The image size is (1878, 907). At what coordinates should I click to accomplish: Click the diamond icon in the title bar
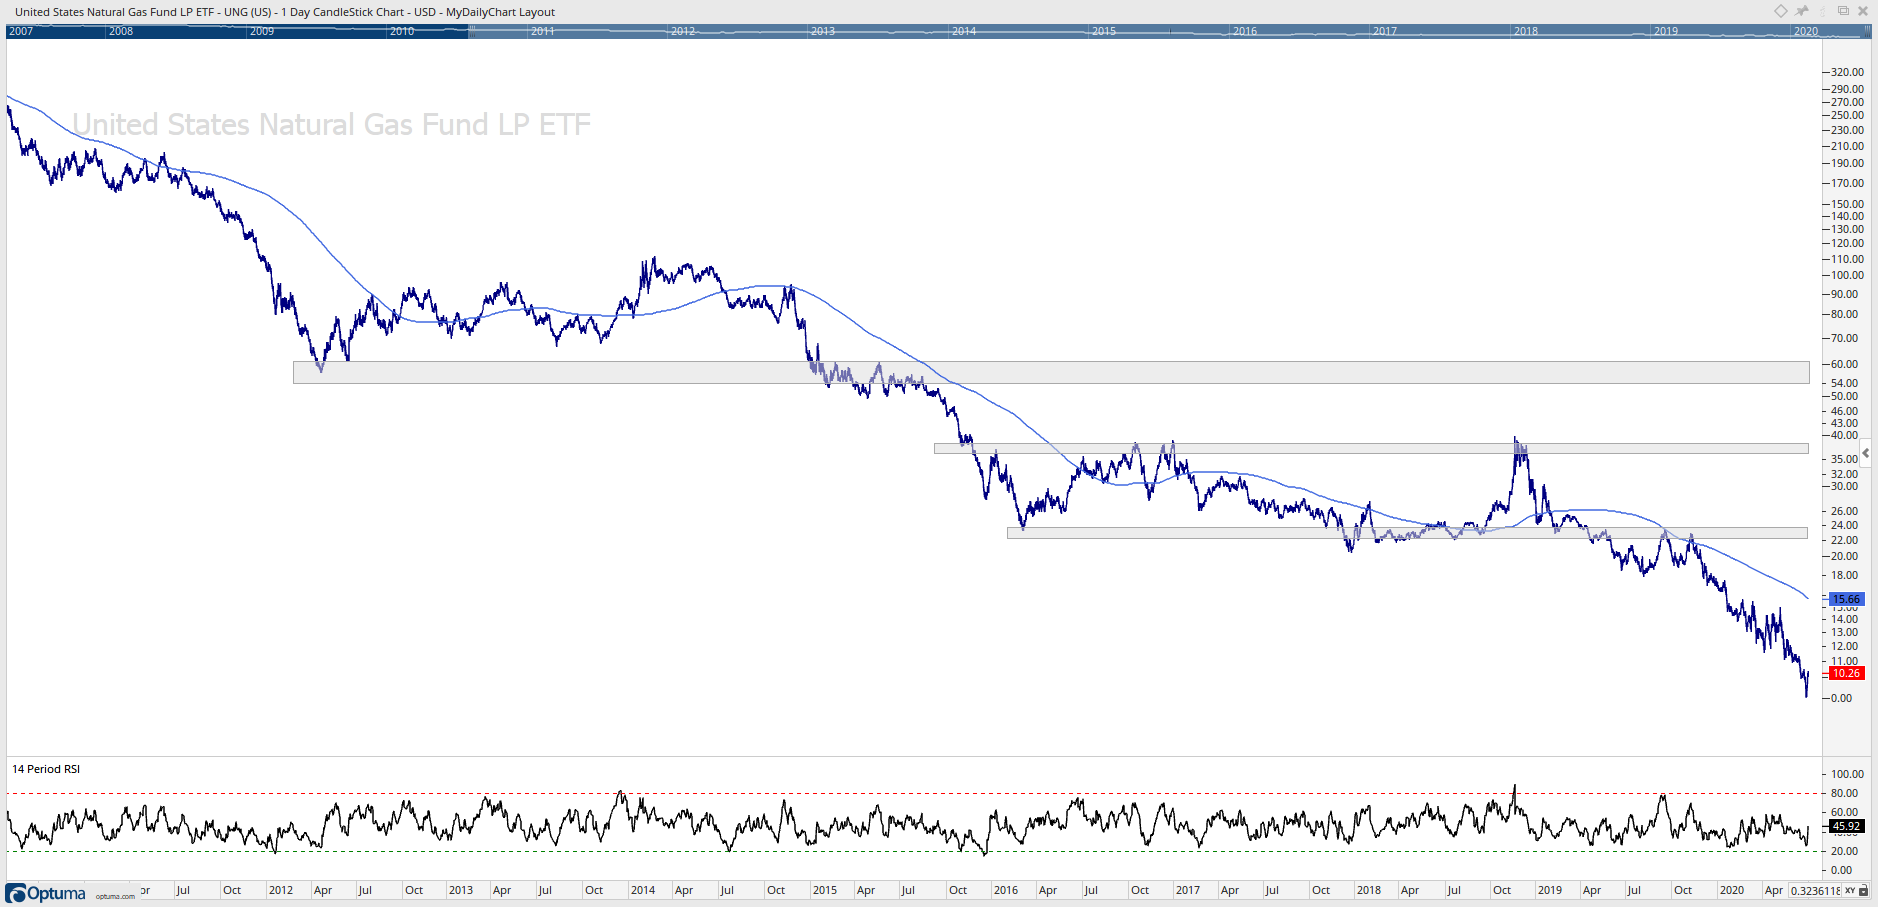[x=1781, y=11]
